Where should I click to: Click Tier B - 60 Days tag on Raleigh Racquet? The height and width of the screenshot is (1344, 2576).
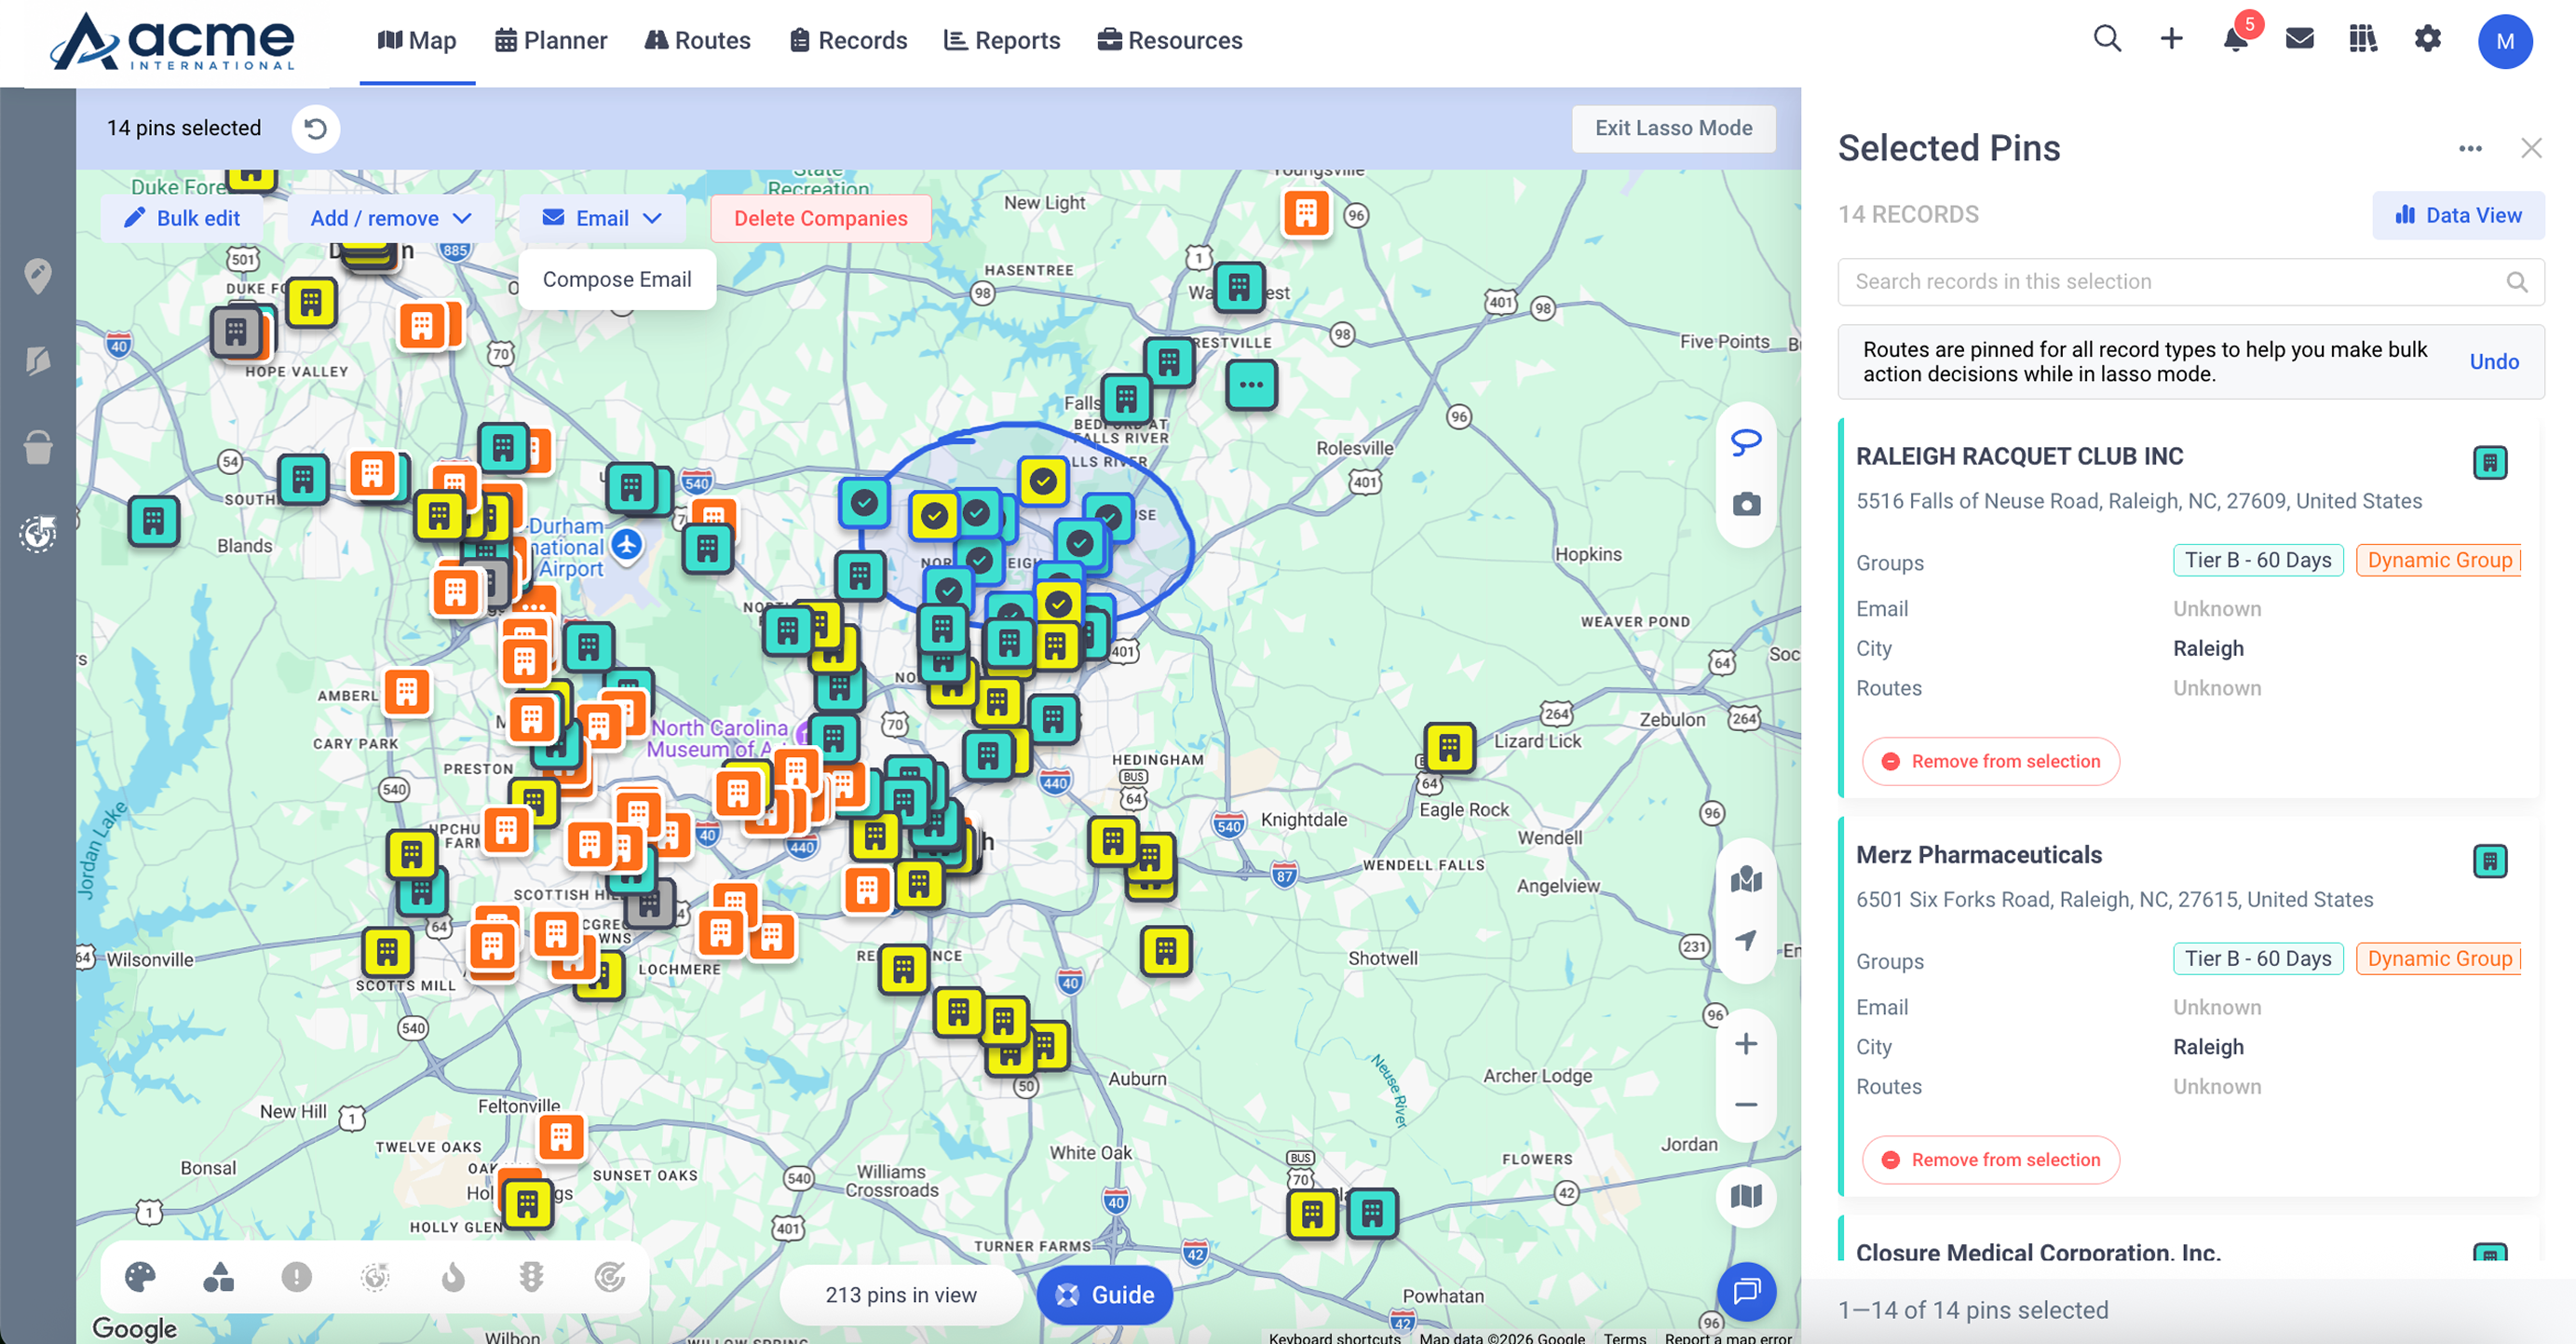click(2258, 560)
